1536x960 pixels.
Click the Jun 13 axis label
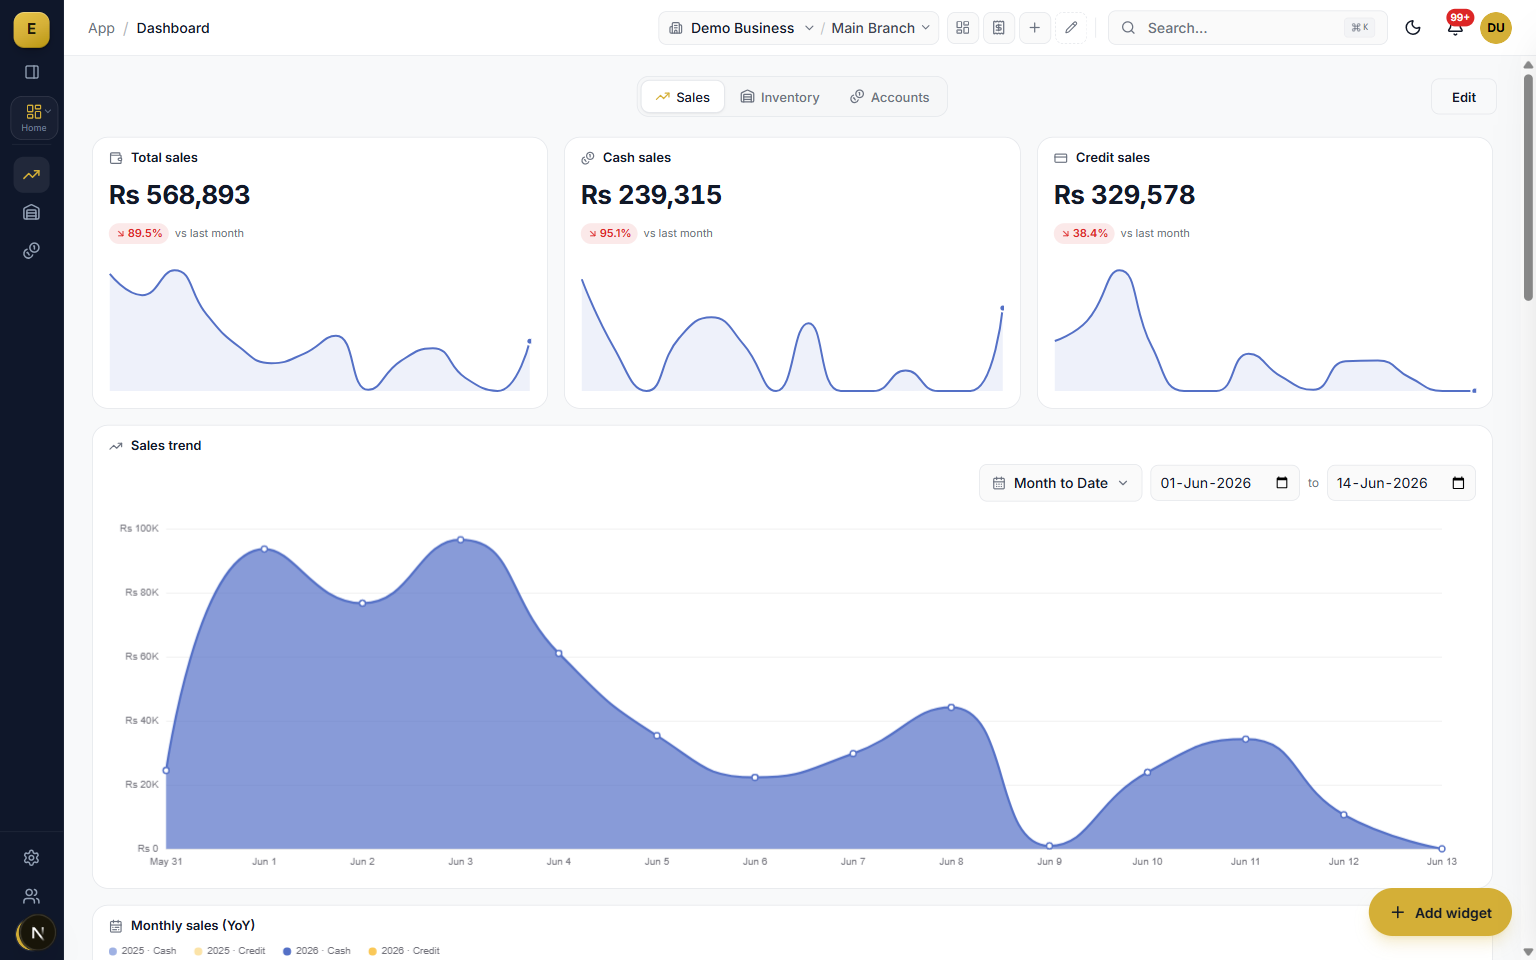1442,861
